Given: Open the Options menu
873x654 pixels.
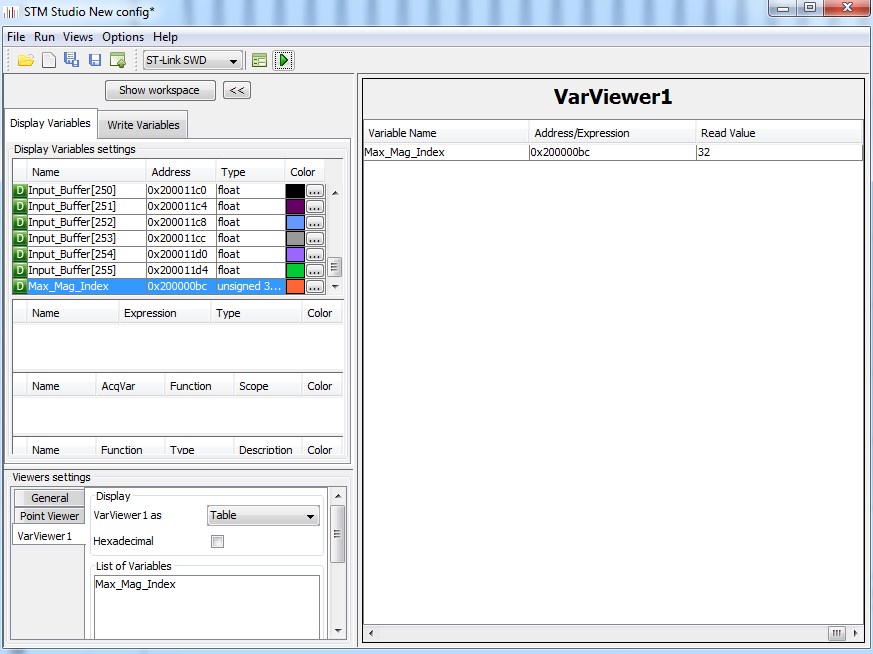Looking at the screenshot, I should (123, 37).
